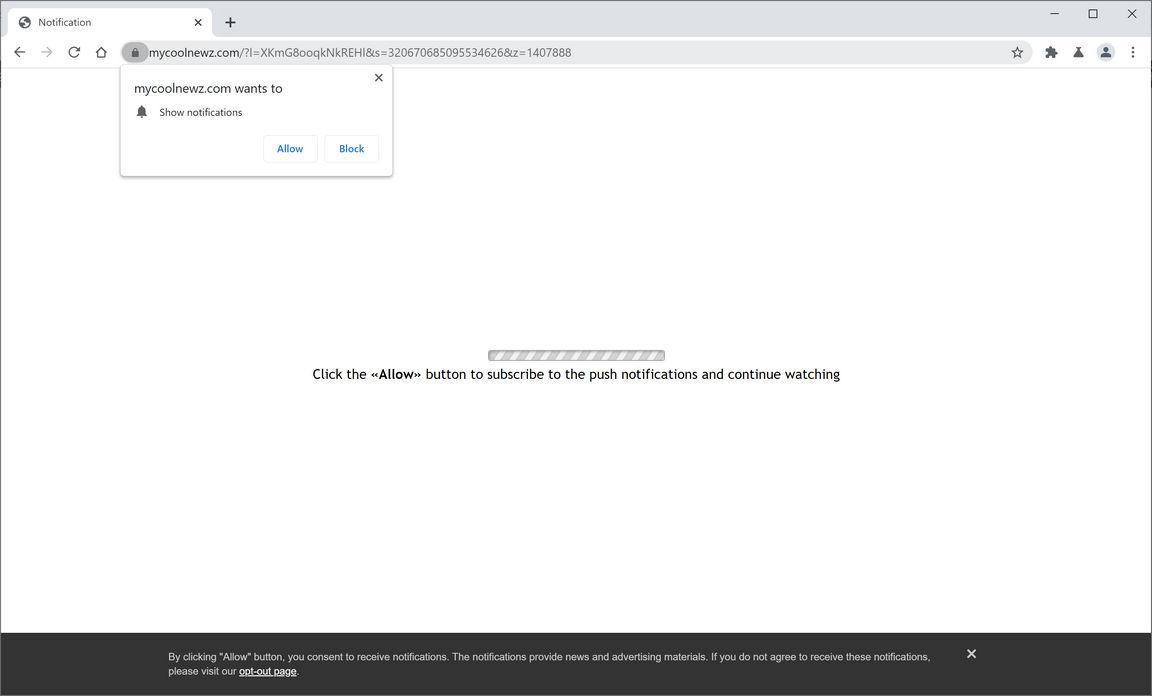This screenshot has width=1152, height=696.
Task: Click the notification bell icon in the dialog
Action: pos(141,111)
